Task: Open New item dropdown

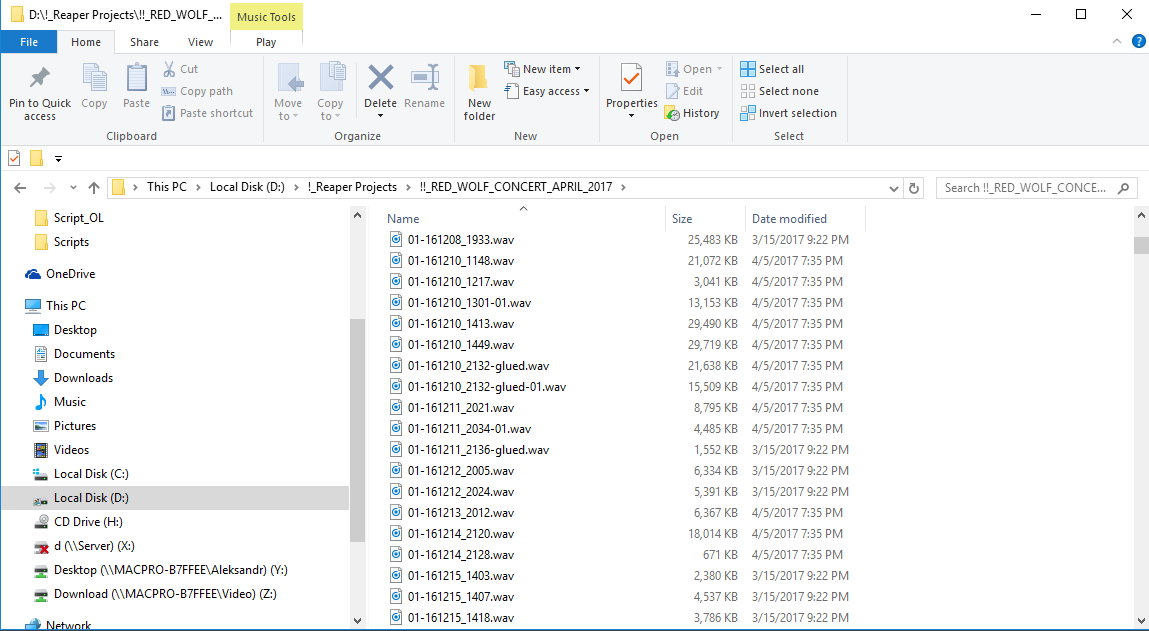Action: pos(543,69)
